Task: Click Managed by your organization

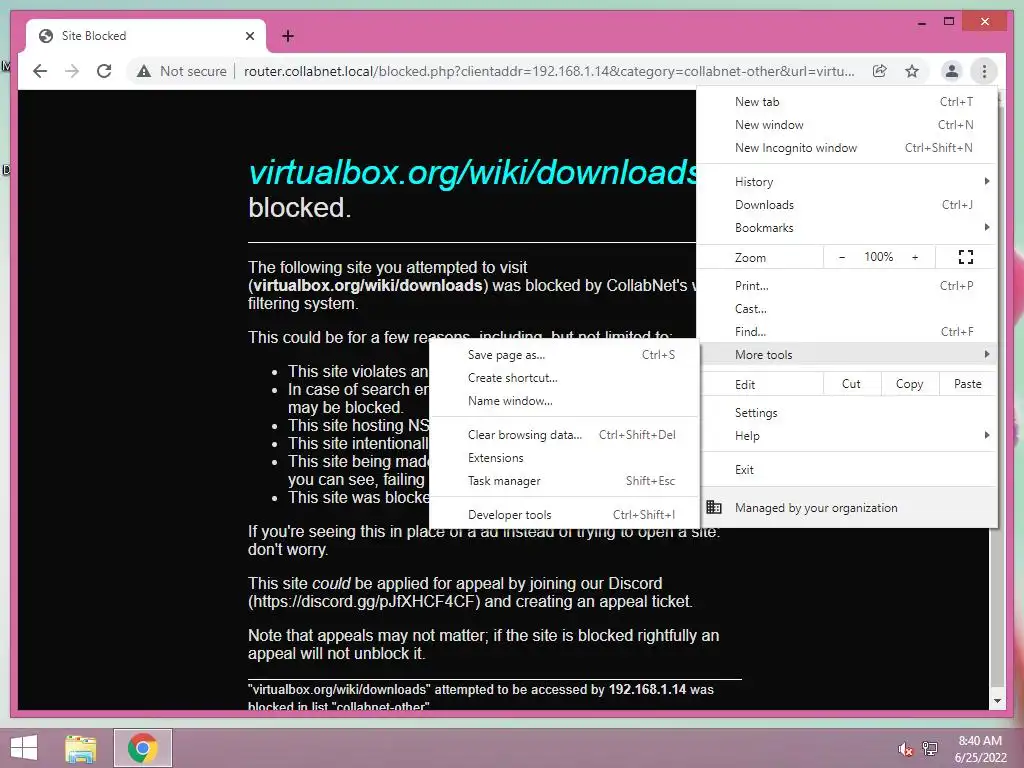Action: point(847,507)
